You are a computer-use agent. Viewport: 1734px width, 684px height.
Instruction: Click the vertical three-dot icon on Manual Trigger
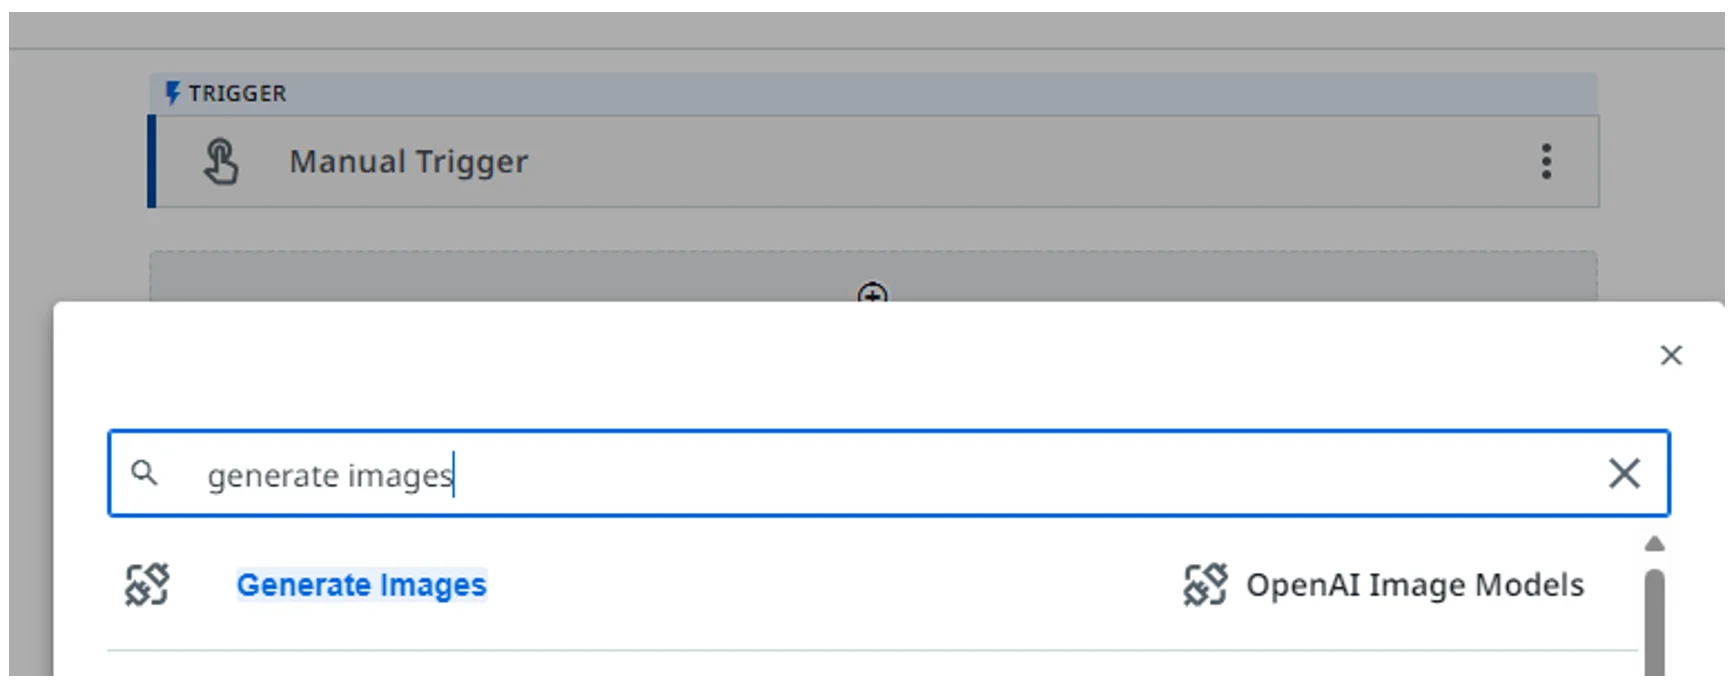tap(1546, 161)
